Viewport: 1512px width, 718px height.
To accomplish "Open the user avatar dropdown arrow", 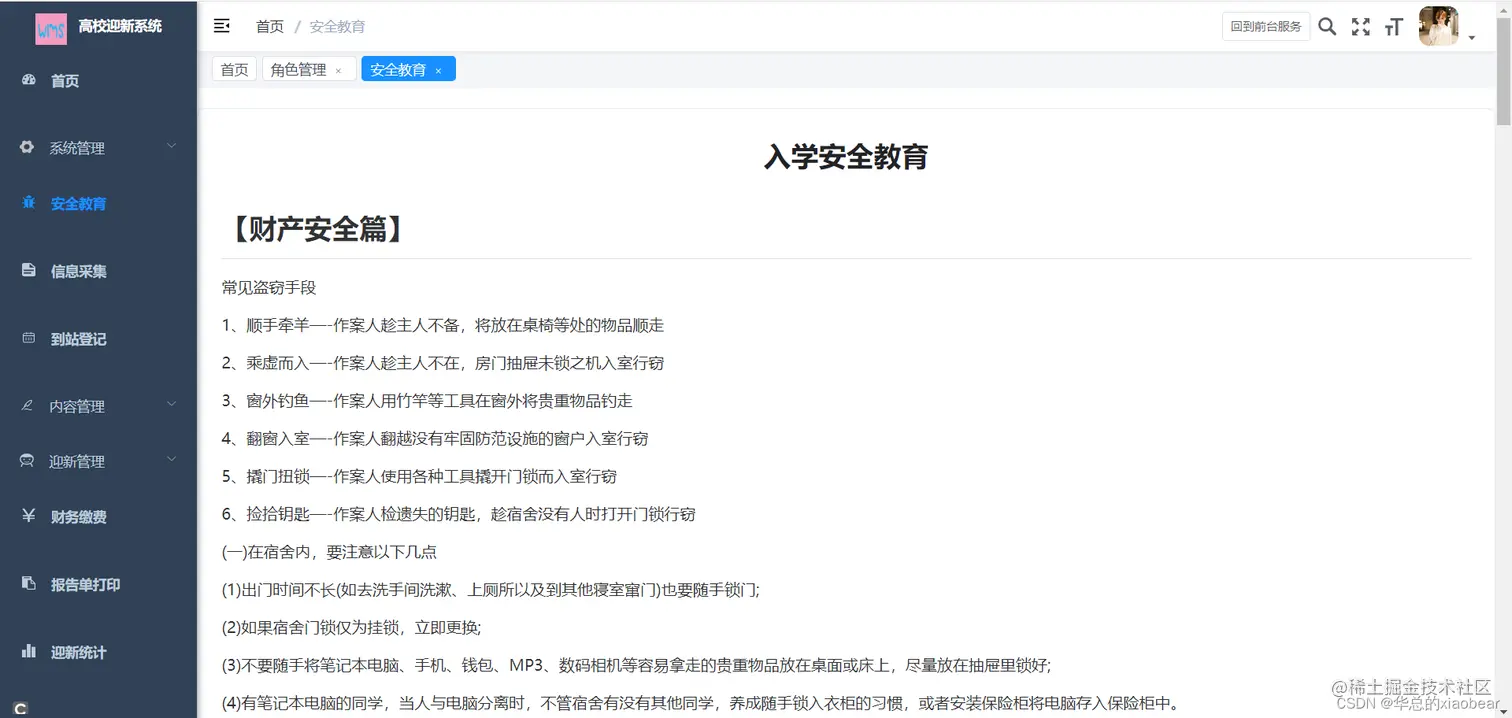I will click(1470, 36).
